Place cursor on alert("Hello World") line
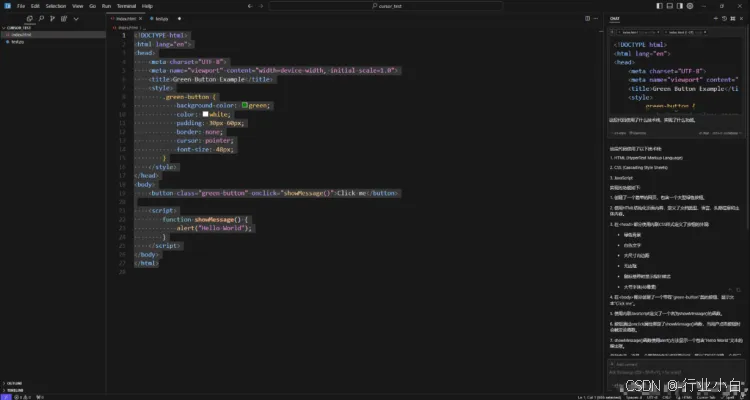750x400 pixels. click(214, 228)
